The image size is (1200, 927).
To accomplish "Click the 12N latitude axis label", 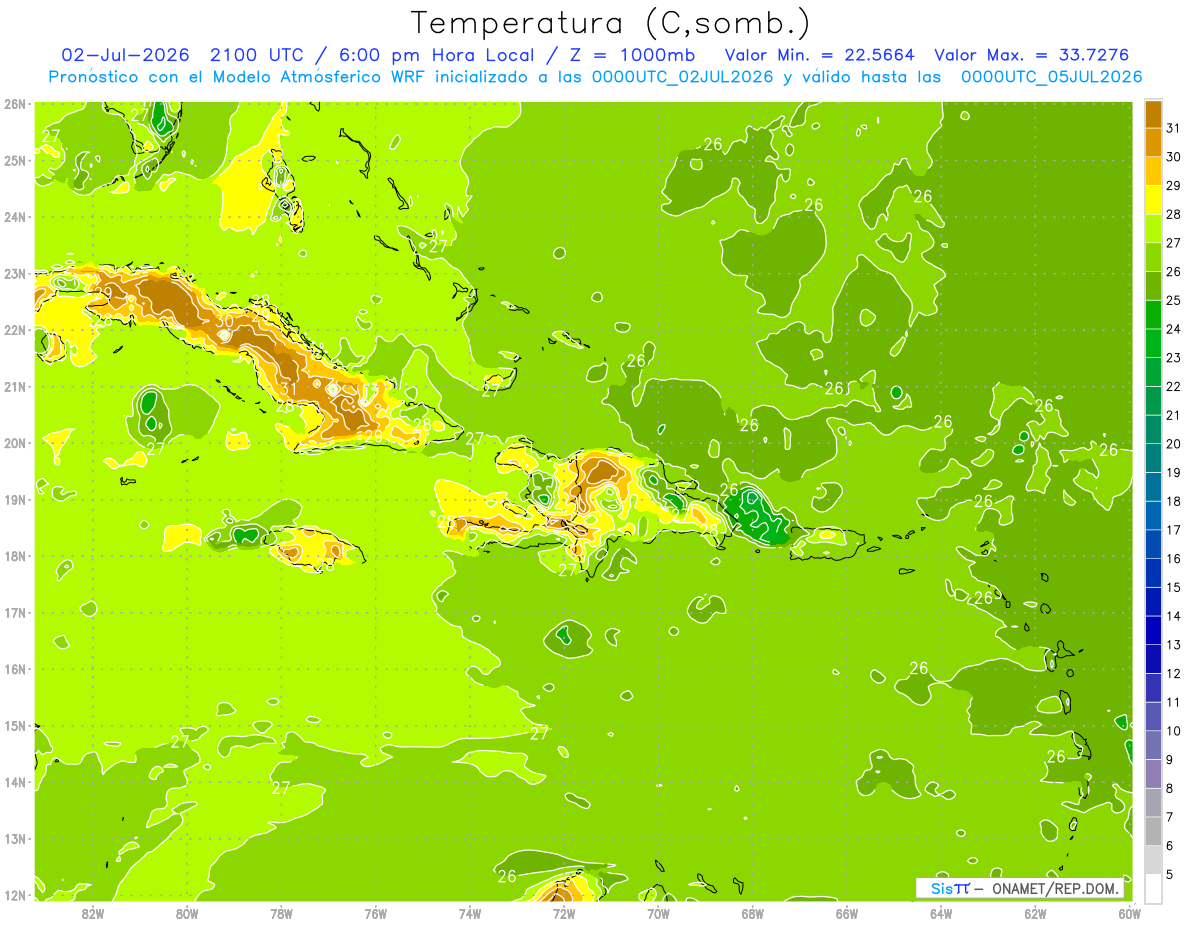I will 15,895.
